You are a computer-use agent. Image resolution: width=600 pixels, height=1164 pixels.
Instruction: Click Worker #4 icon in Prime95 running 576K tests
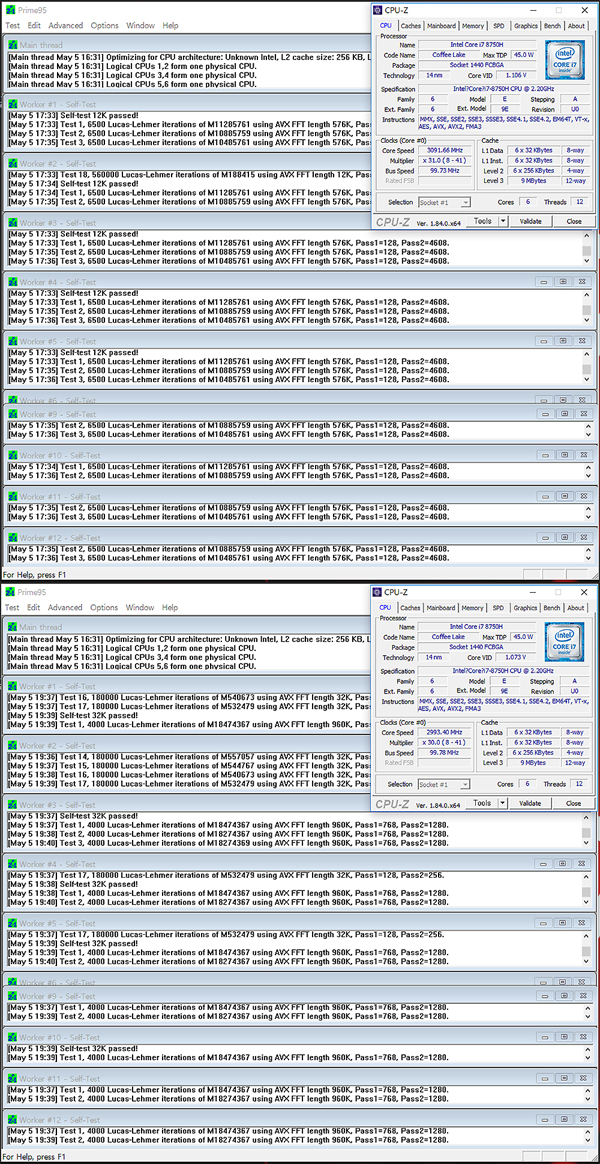tap(12, 282)
